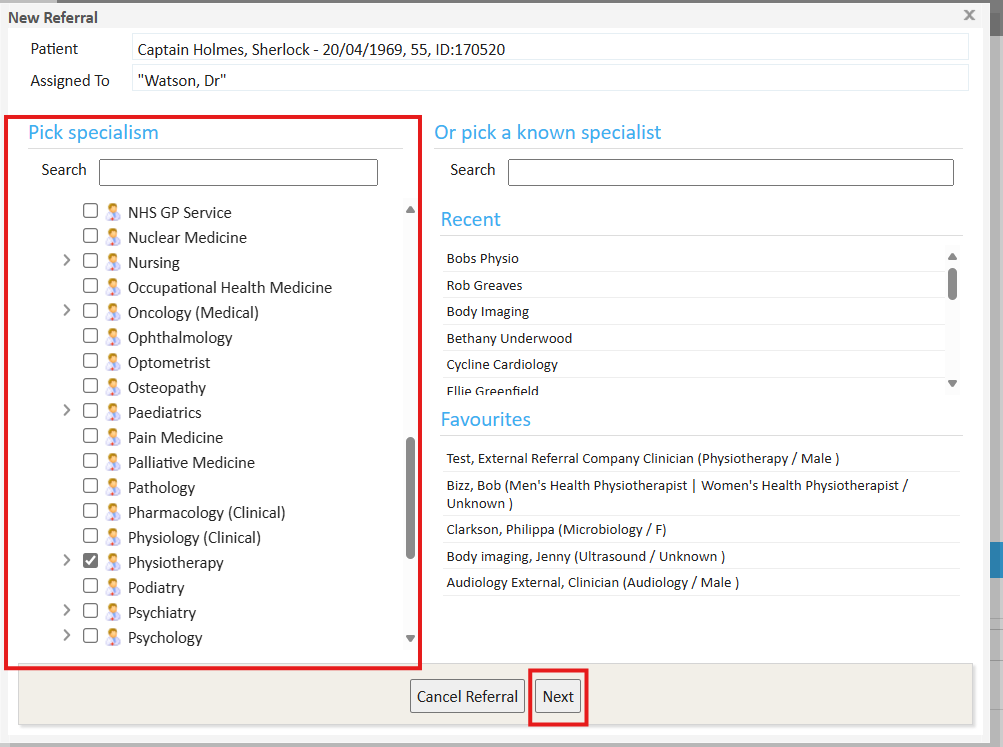The image size is (1003, 747).
Task: Uncheck the Physiotherapy checkbox
Action: tap(90, 561)
